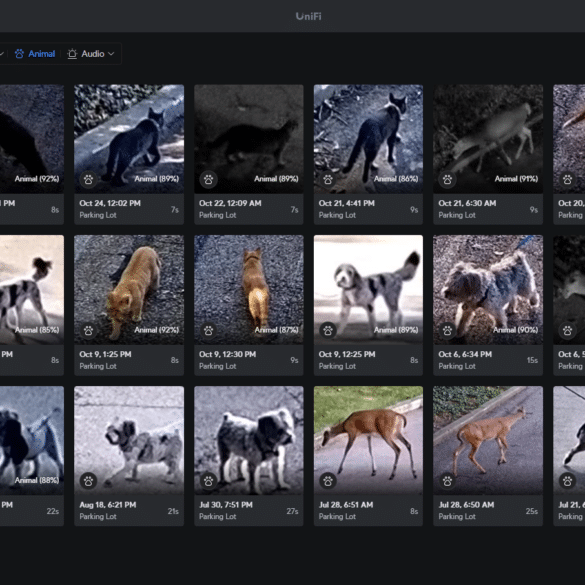This screenshot has height=585, width=585.
Task: Select the Animal detection filter
Action: (x=35, y=54)
